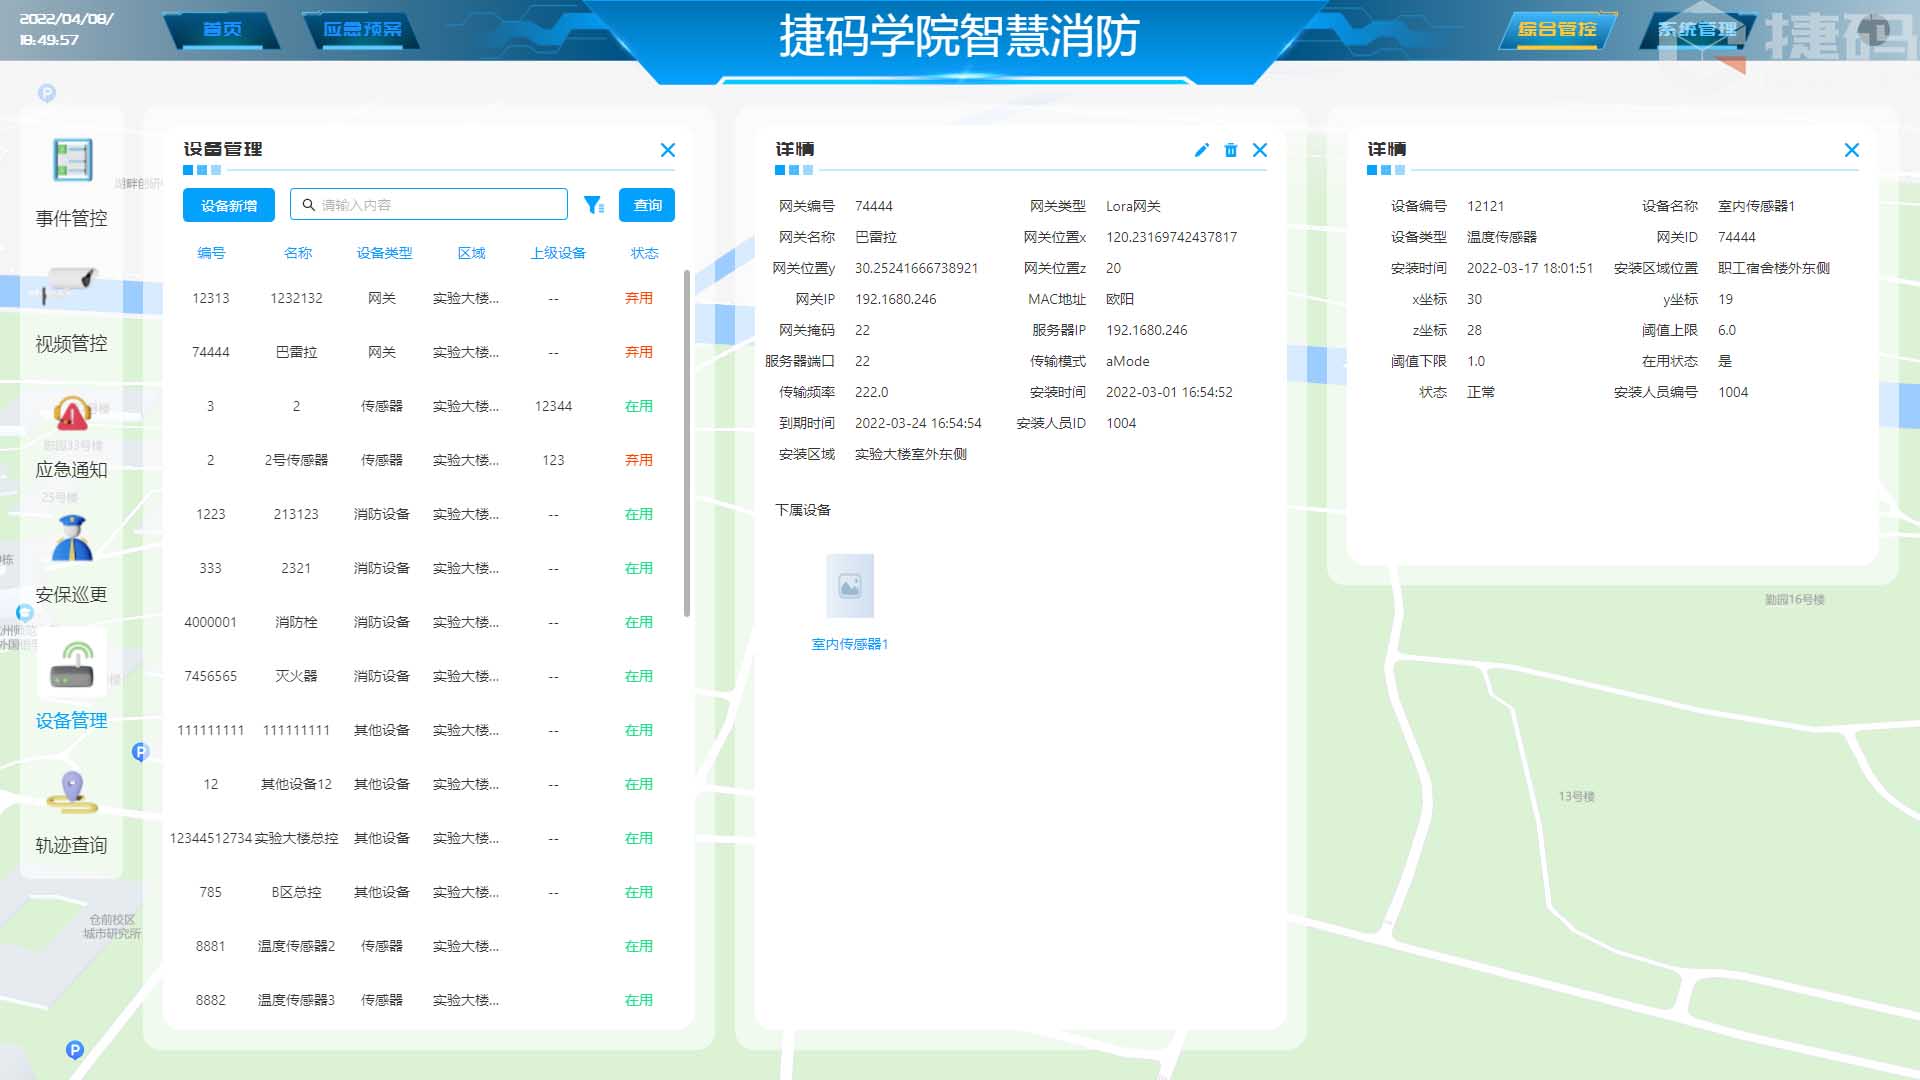
Task: Open the 应急预案 tab
Action: click(x=363, y=29)
